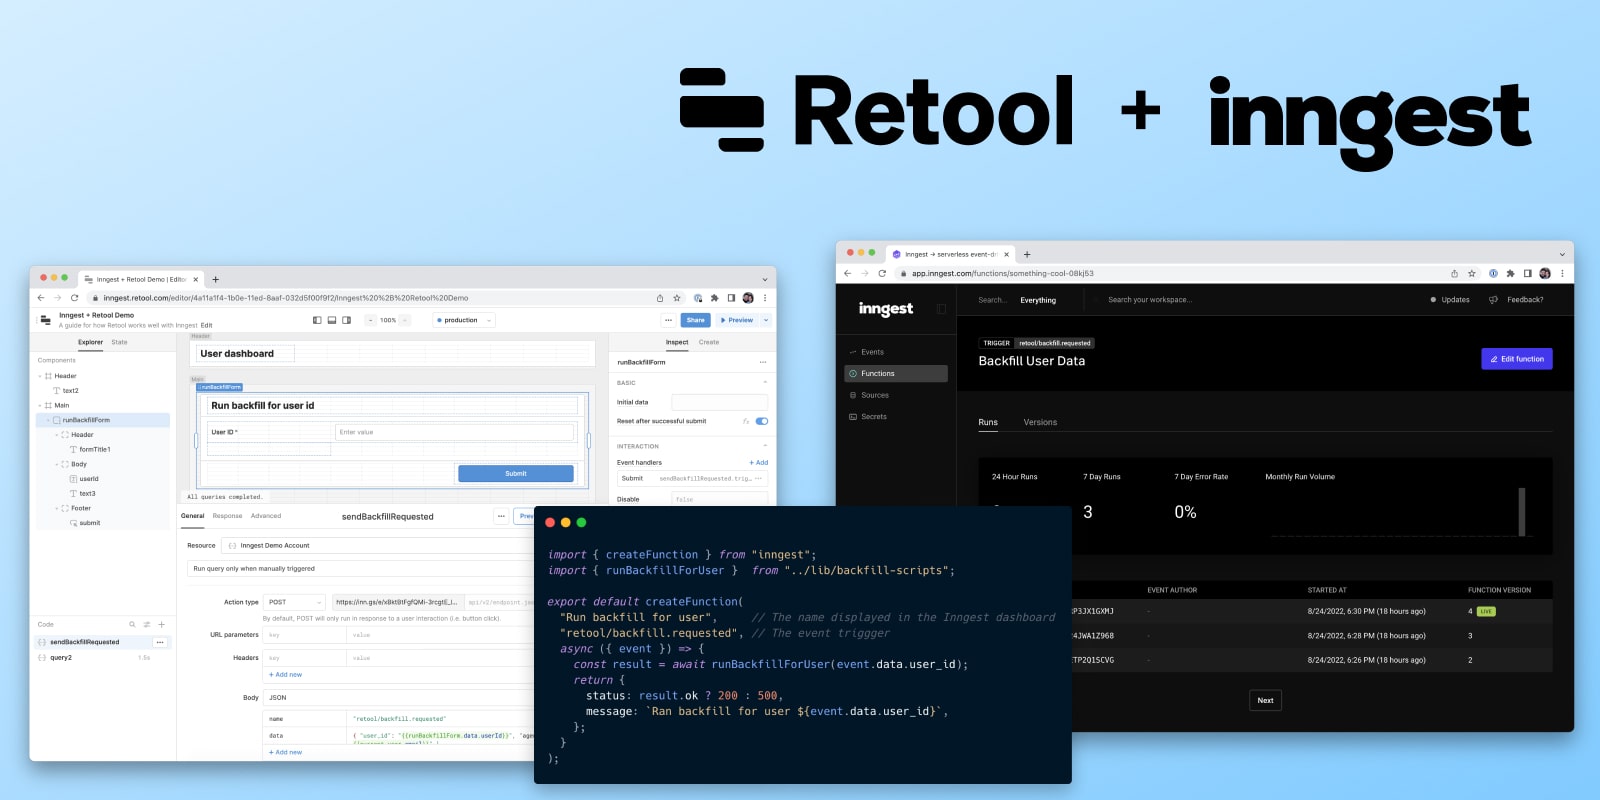Switch to the State tab in Retool
The image size is (1600, 800).
click(119, 342)
